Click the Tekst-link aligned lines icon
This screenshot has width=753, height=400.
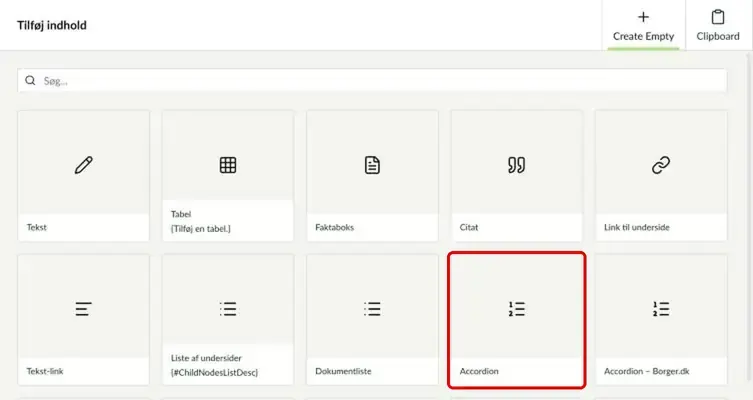coord(84,309)
